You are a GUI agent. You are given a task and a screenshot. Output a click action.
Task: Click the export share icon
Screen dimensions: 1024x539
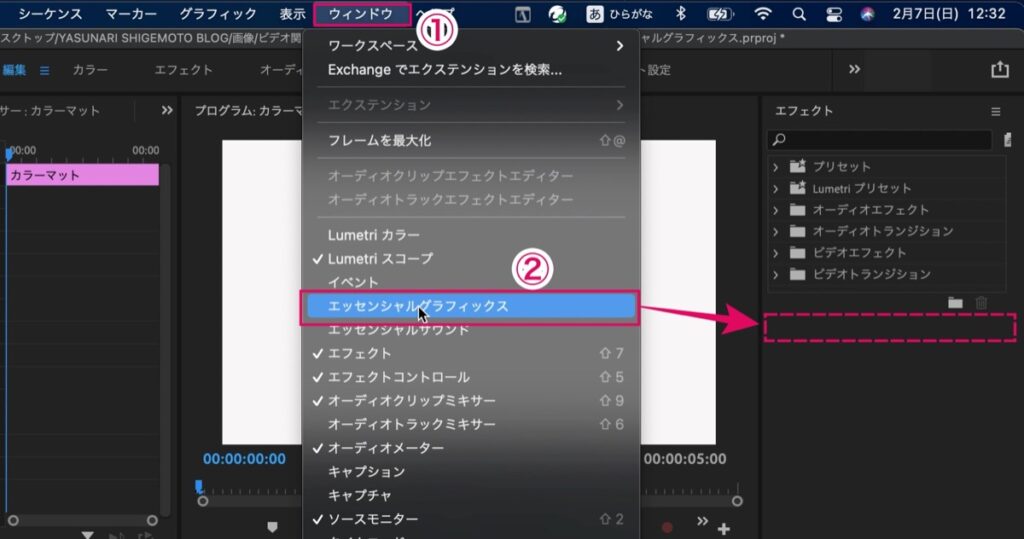(x=1000, y=69)
